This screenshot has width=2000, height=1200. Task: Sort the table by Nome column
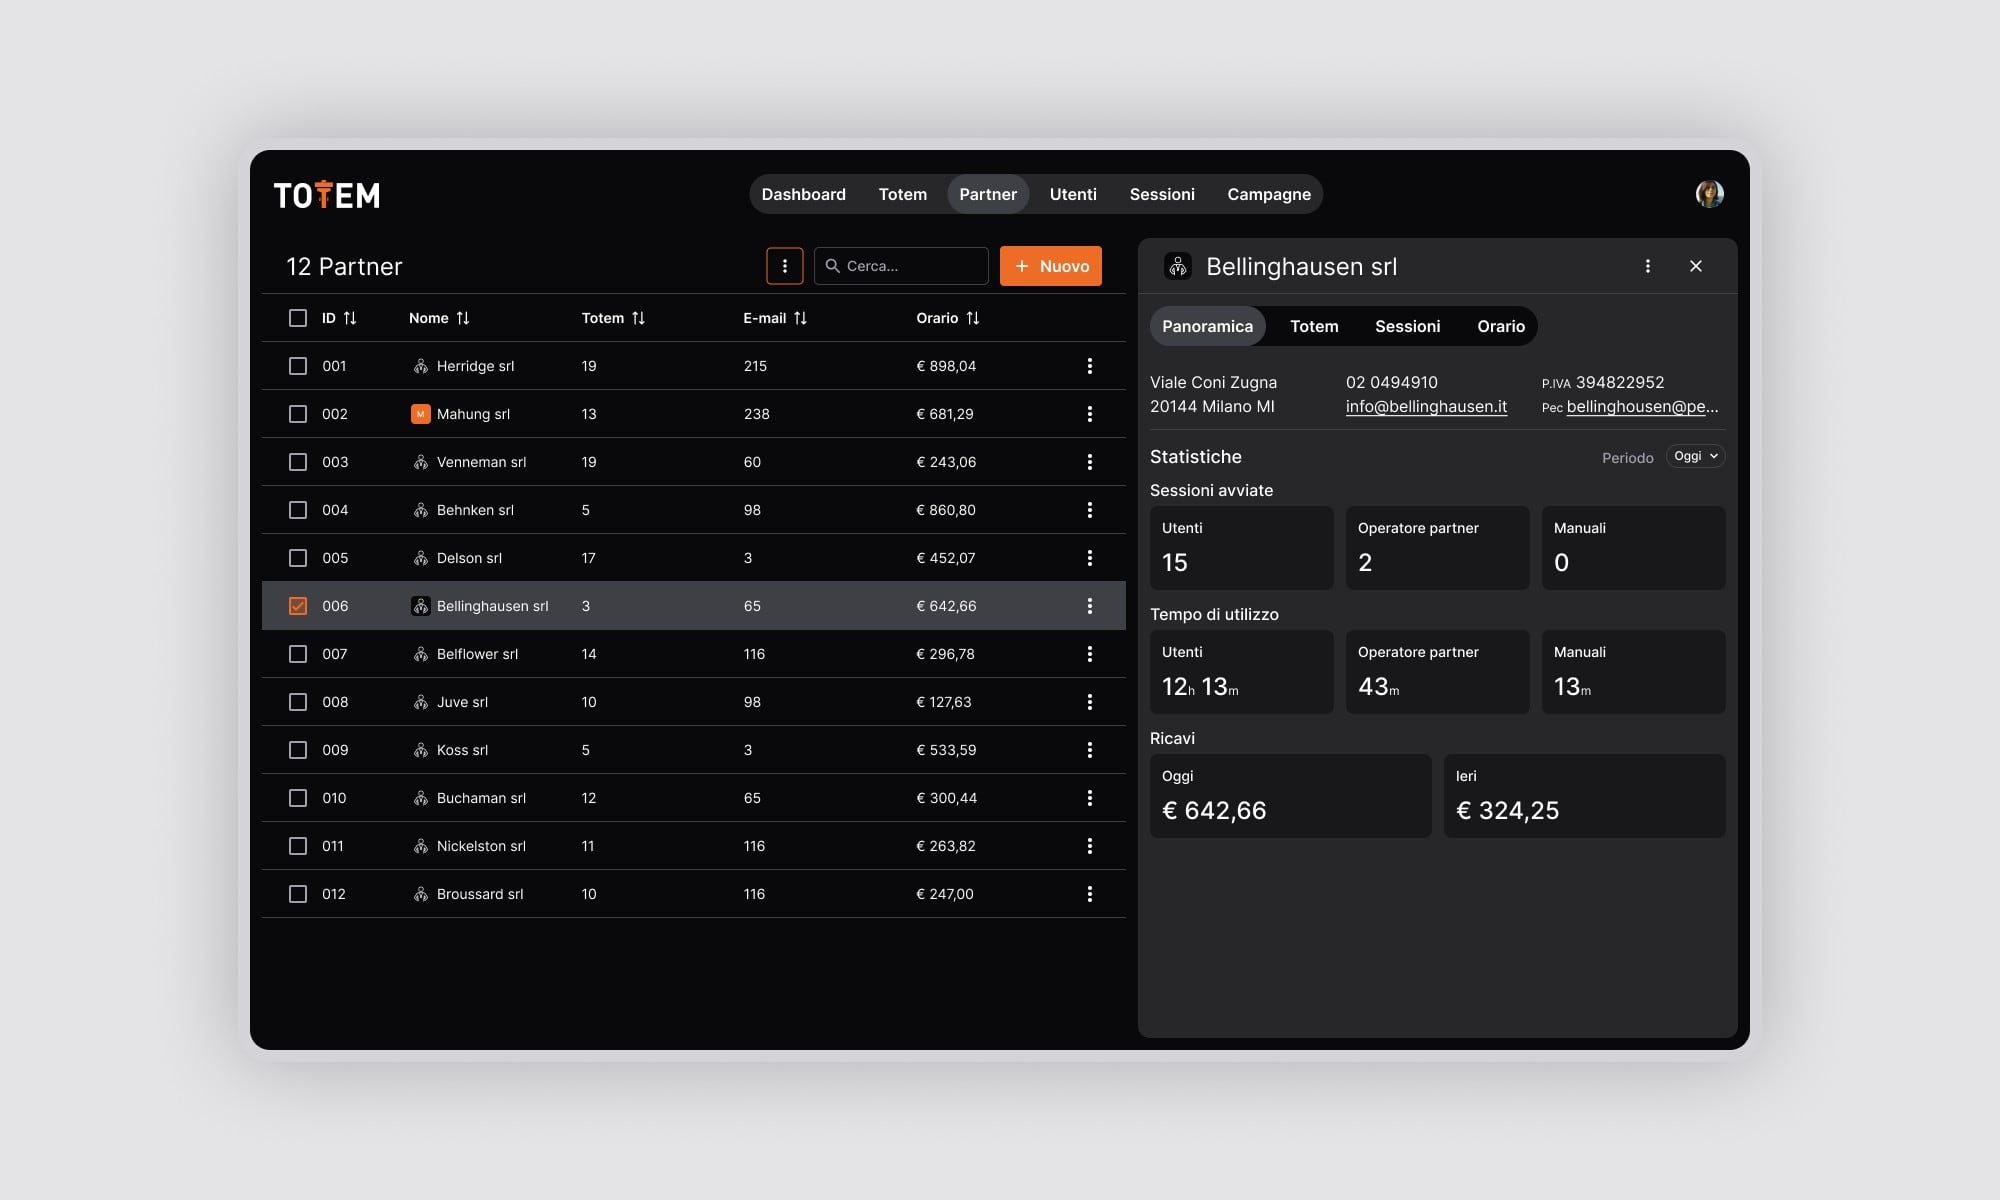(439, 318)
